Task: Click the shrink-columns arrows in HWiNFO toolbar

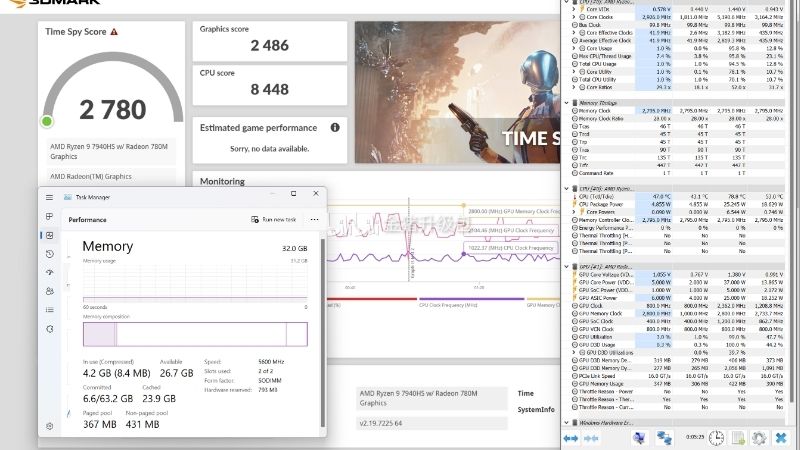Action: click(x=591, y=438)
